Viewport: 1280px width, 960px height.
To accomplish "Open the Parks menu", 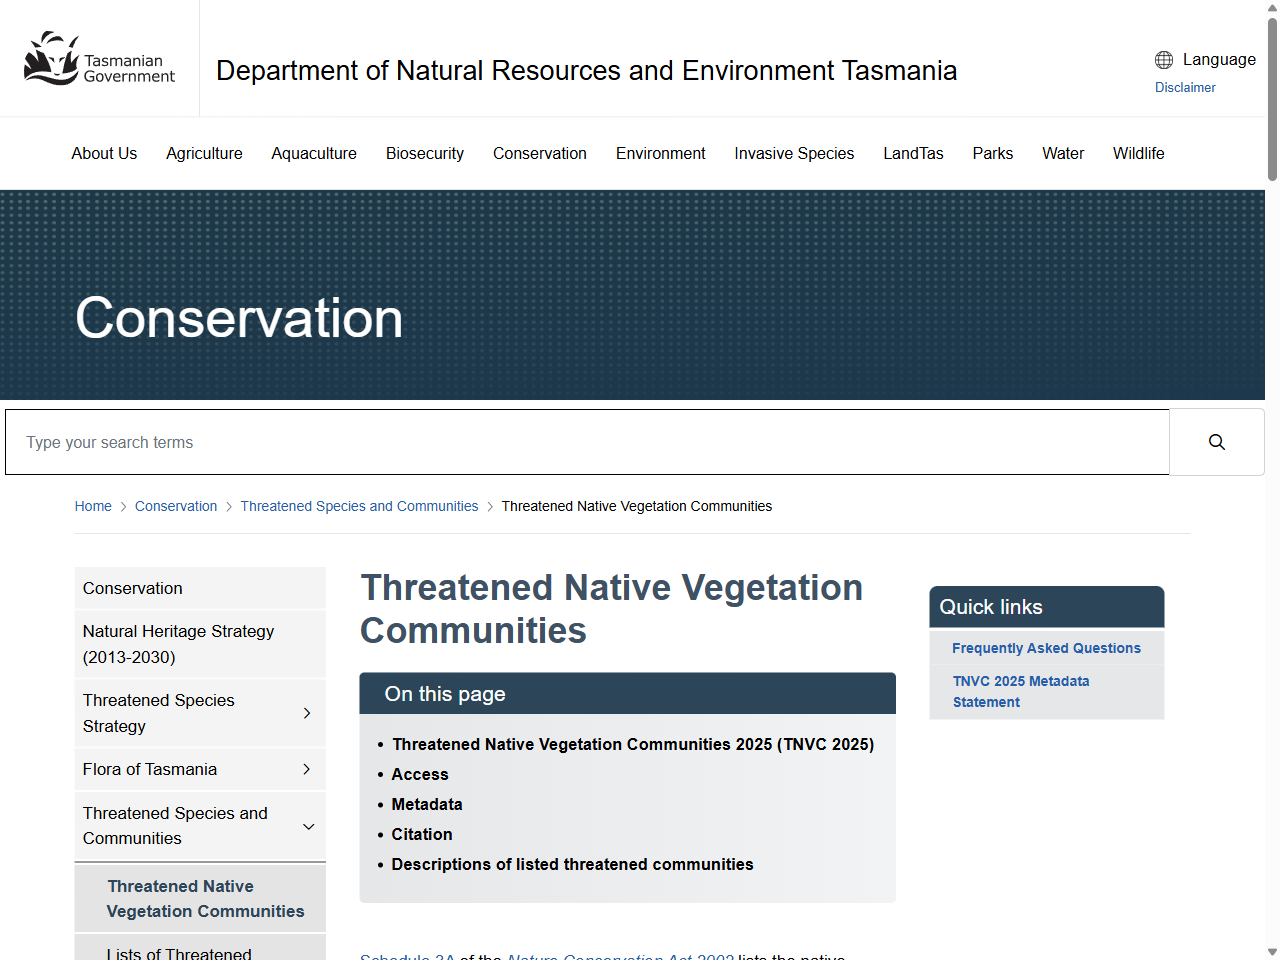I will coord(993,153).
